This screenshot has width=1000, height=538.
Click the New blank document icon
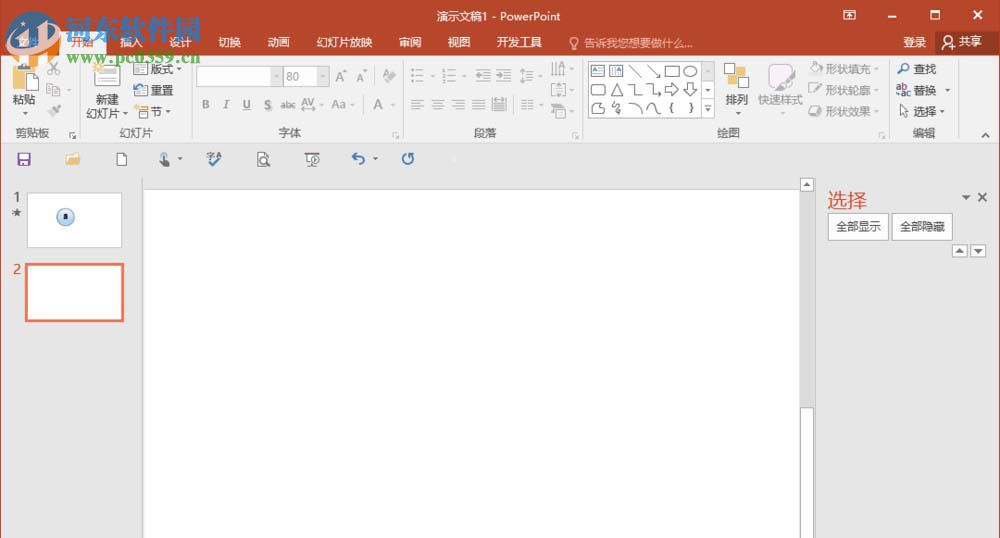pyautogui.click(x=121, y=159)
